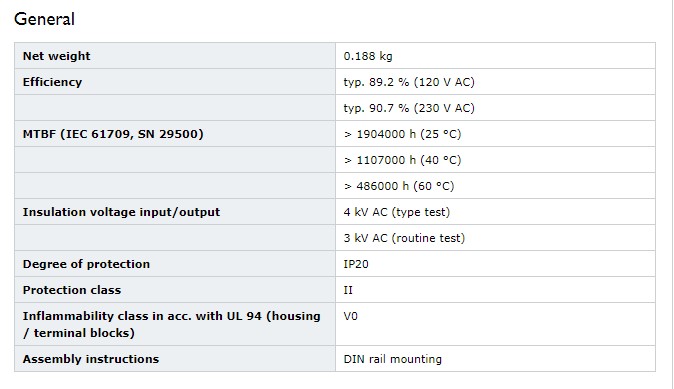Click typ. 90.7 % (230 V AC) value
This screenshot has width=674, height=389.
(409, 108)
